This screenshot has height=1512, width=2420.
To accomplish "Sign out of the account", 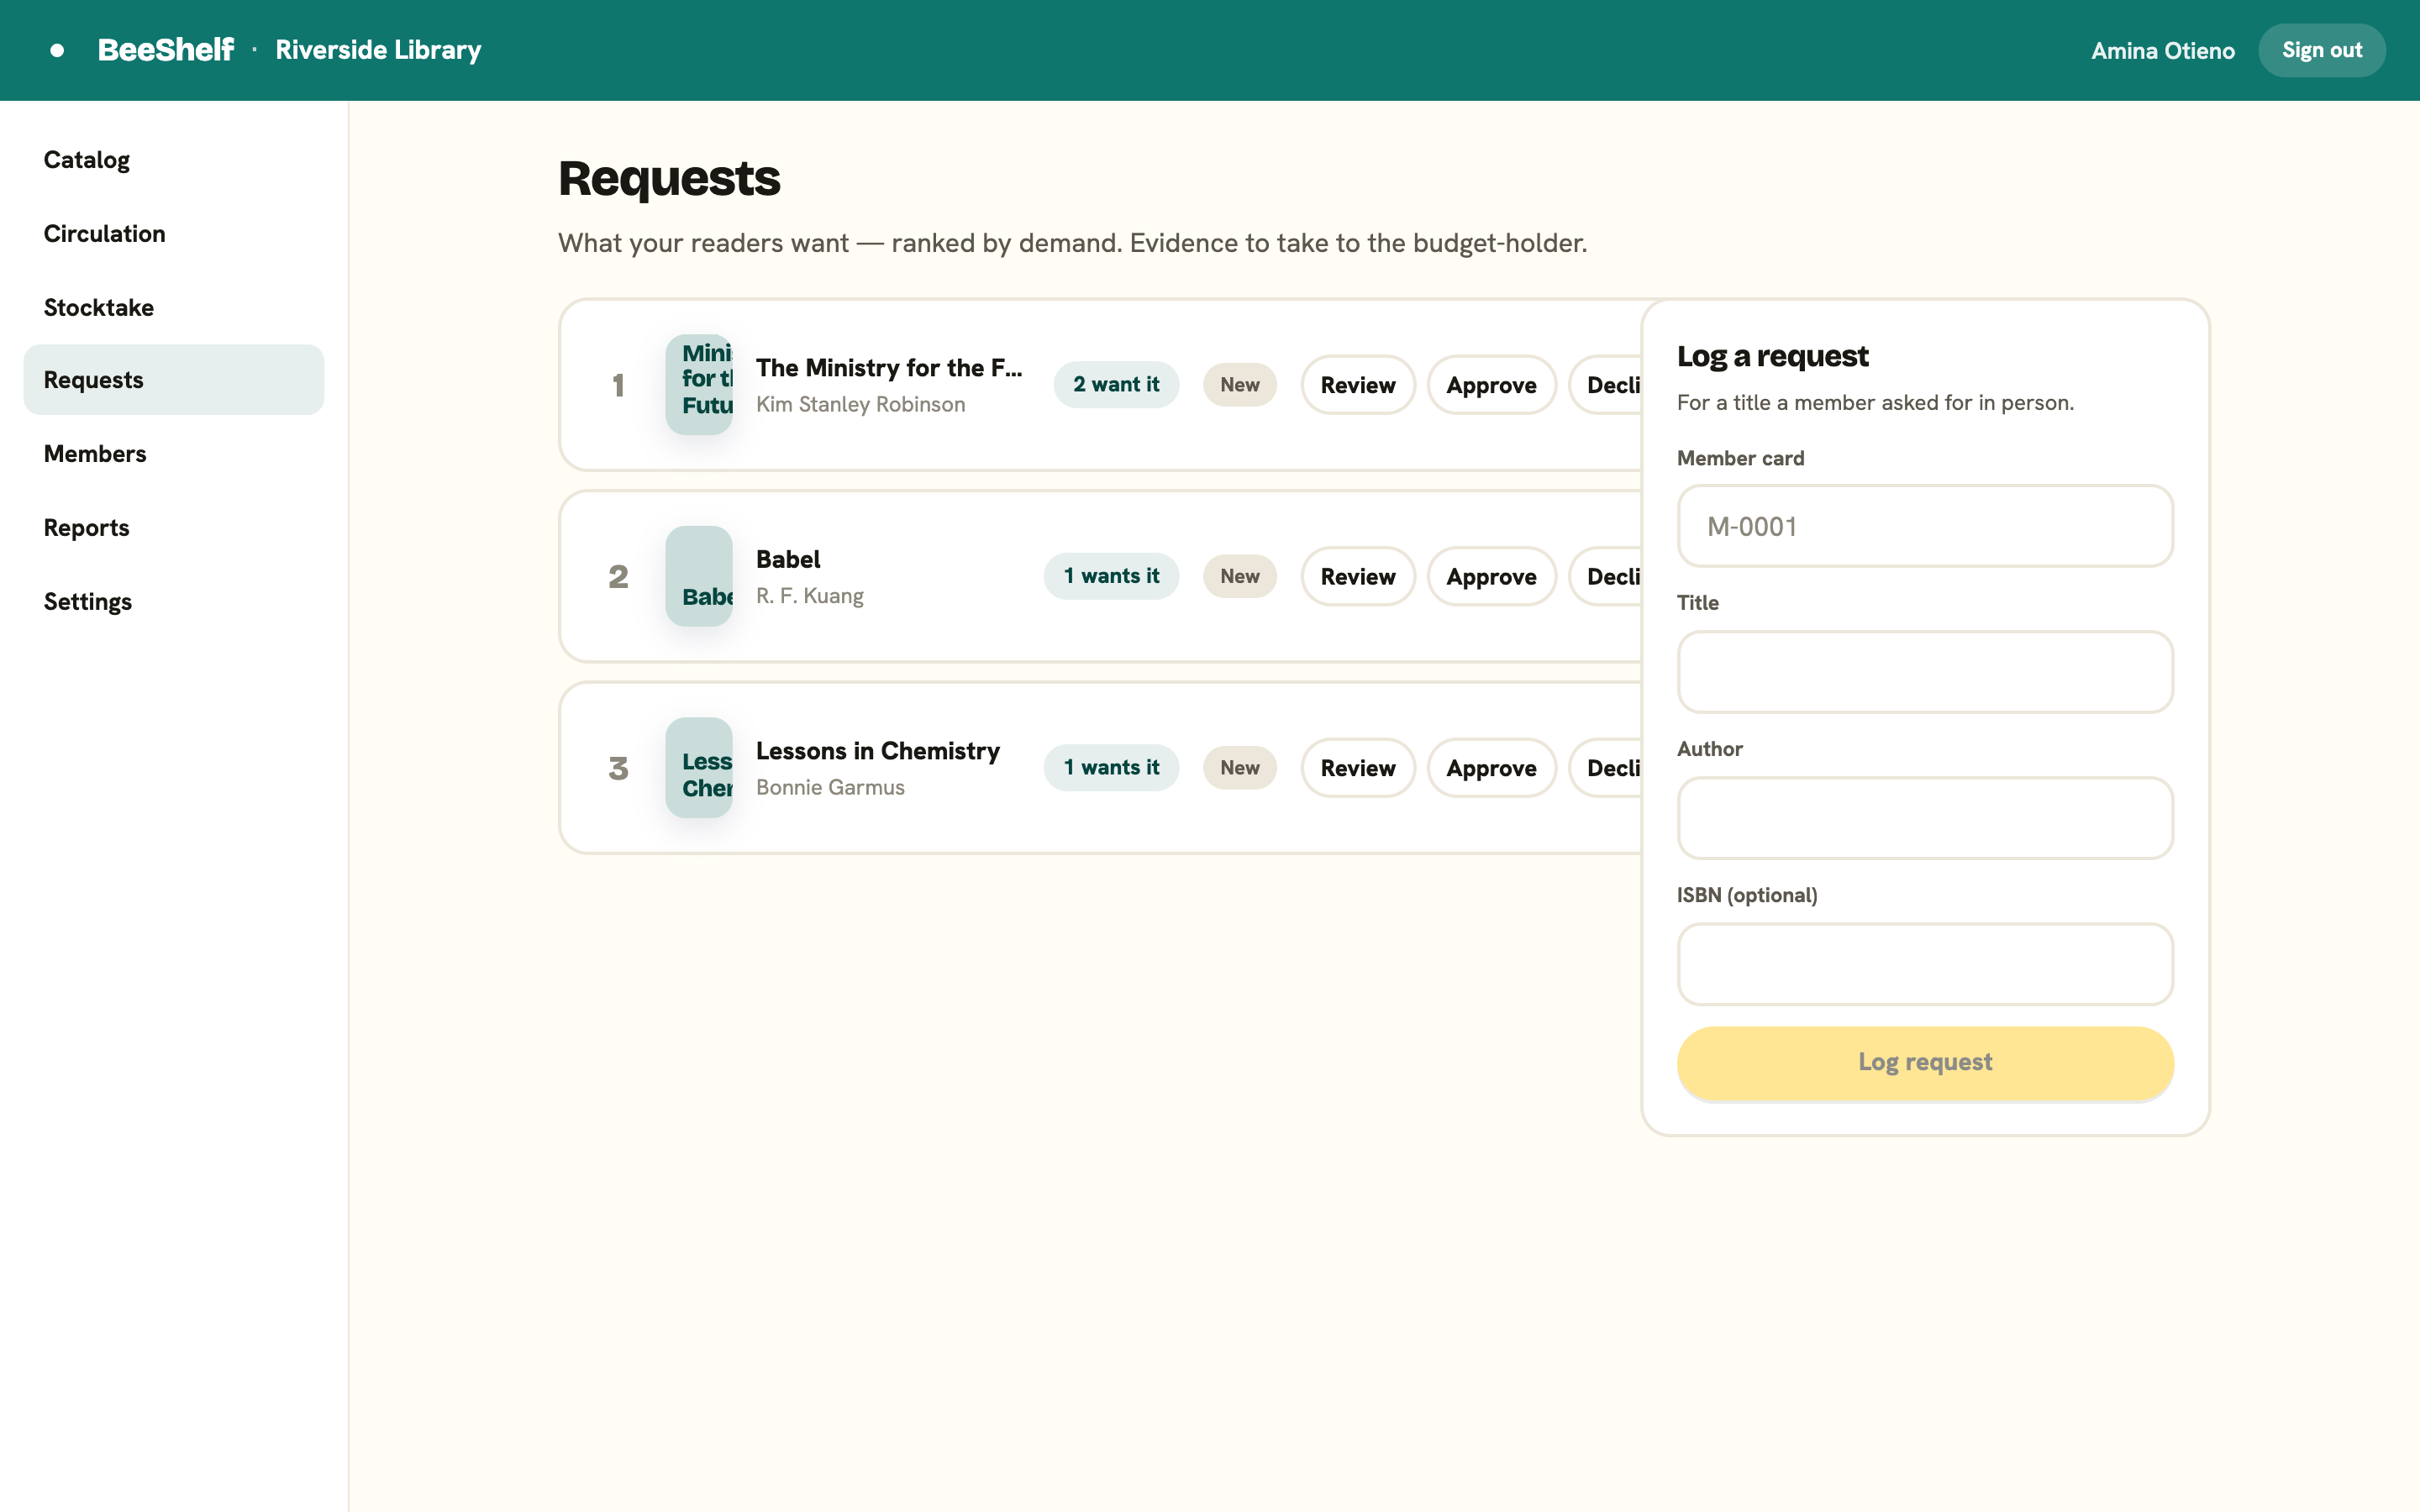I will 2321,50.
